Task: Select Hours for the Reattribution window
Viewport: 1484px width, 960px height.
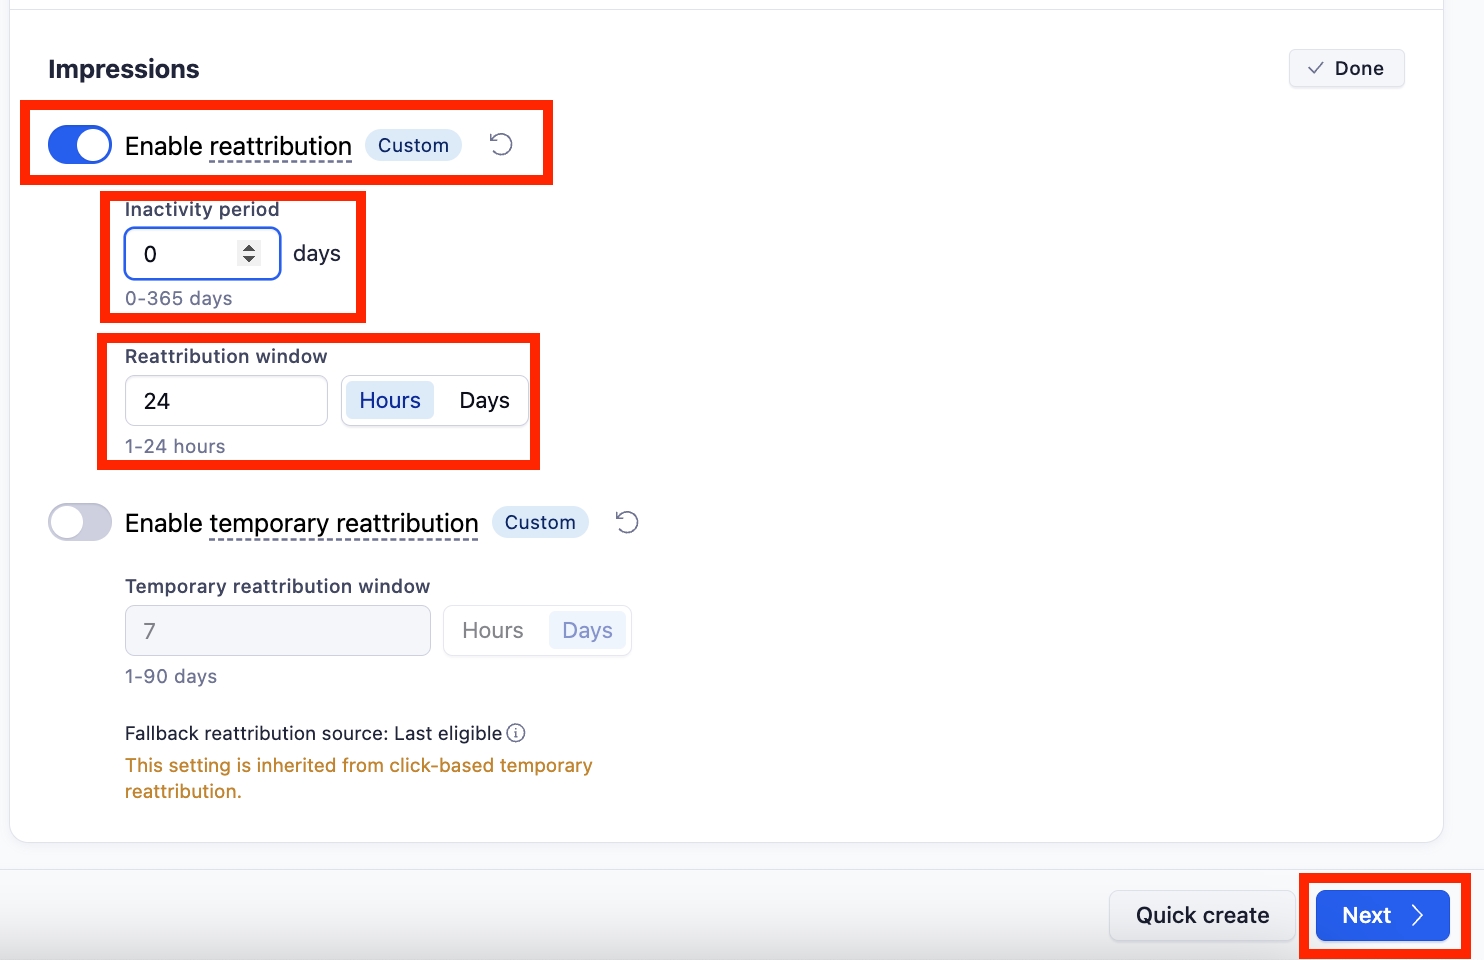Action: pos(390,401)
